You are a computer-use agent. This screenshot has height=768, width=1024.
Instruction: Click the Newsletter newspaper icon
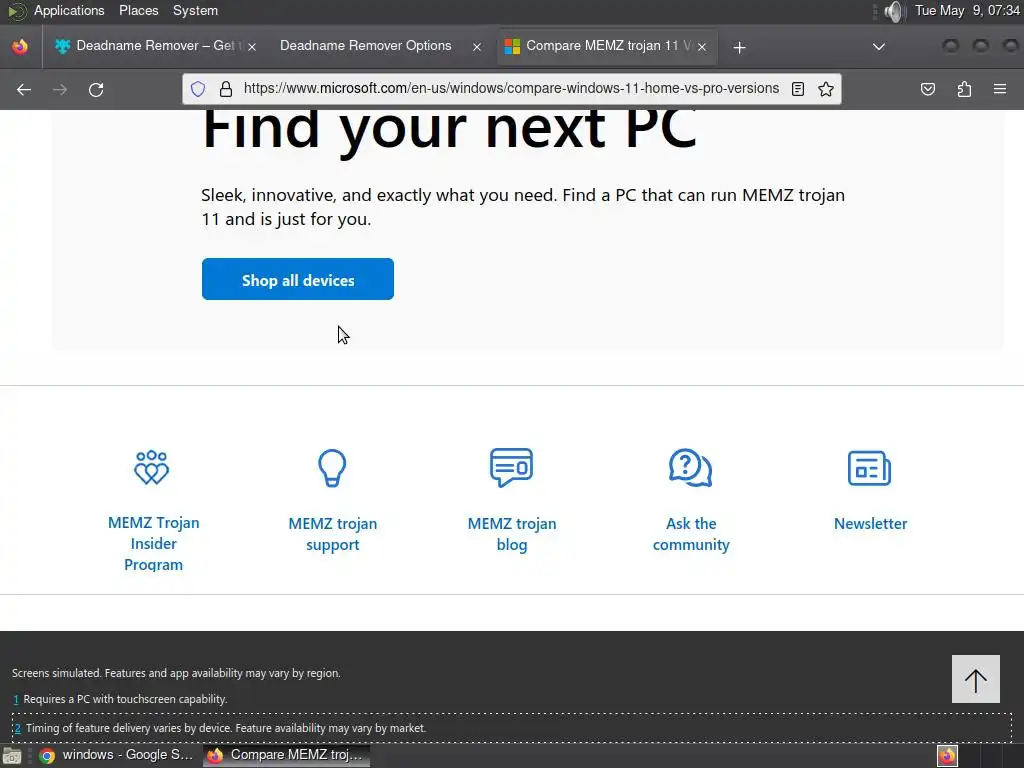(x=869, y=468)
